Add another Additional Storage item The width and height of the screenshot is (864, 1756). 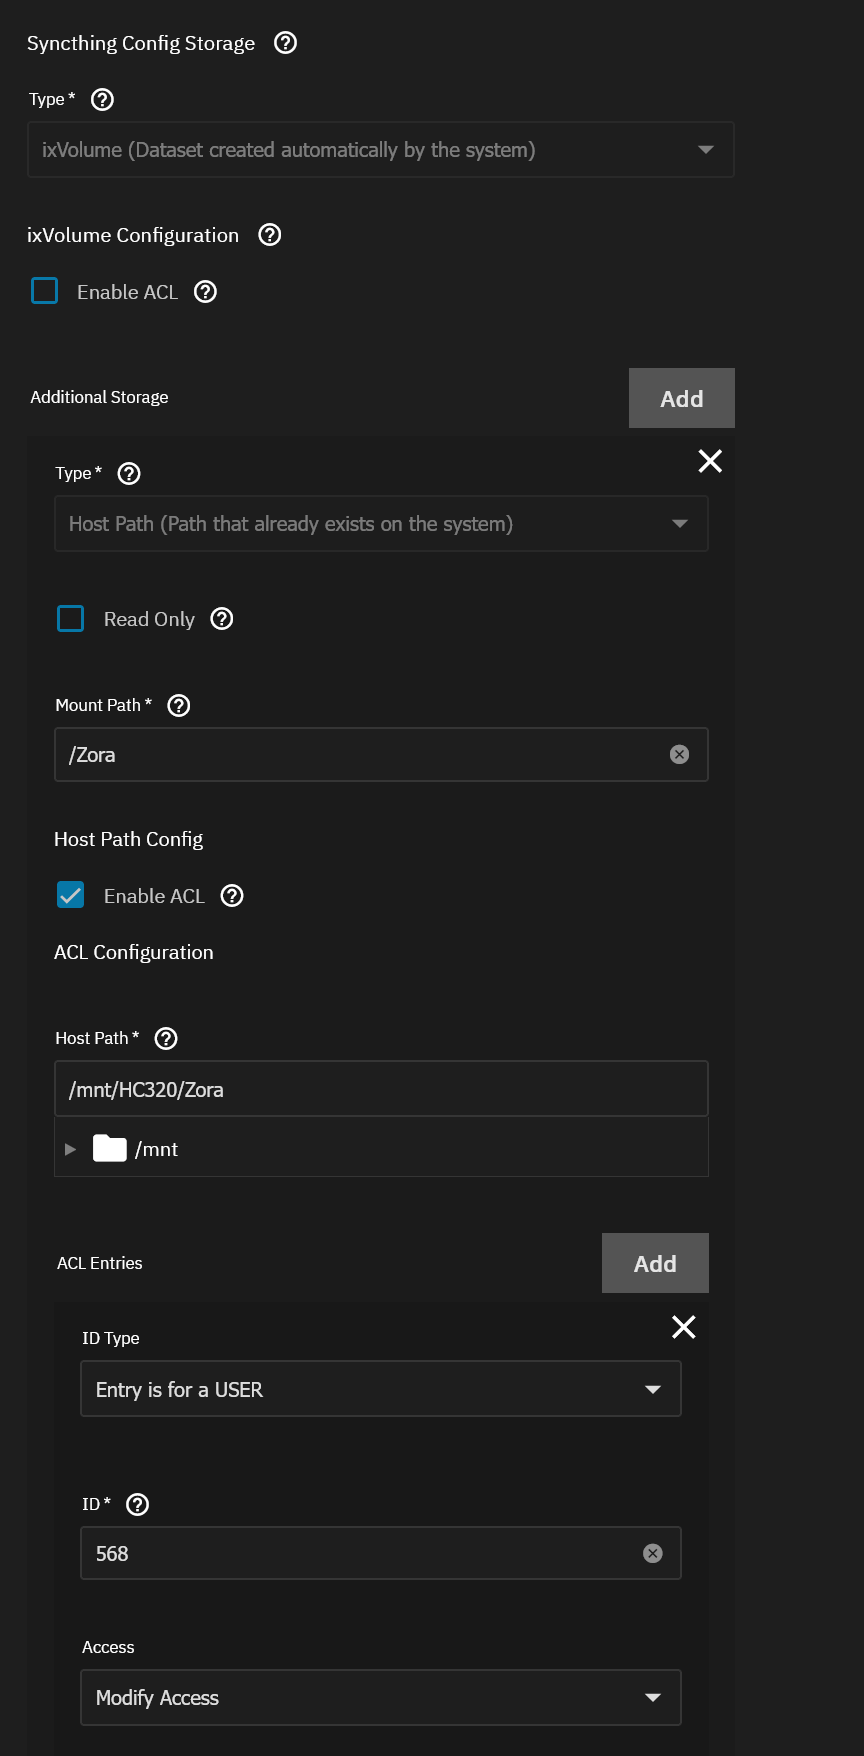pyautogui.click(x=682, y=398)
